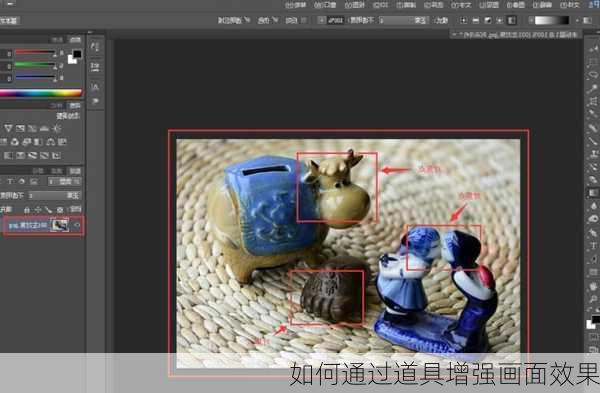Toggle the Transparency checkbox in options bar

point(248,20)
